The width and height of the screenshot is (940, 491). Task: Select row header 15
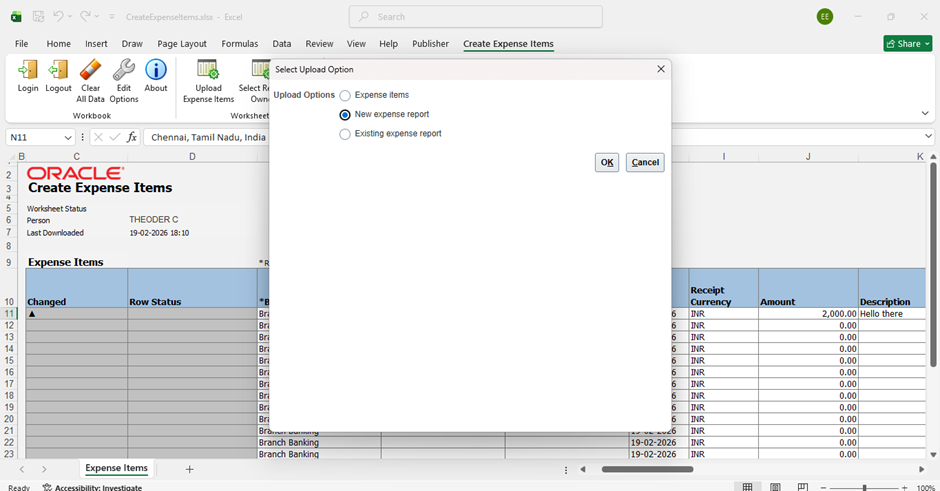coord(9,360)
